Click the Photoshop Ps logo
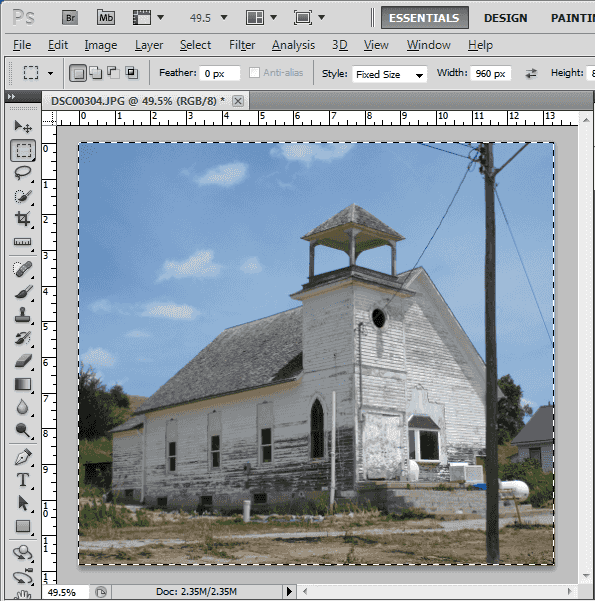Image resolution: width=595 pixels, height=601 pixels. (23, 17)
